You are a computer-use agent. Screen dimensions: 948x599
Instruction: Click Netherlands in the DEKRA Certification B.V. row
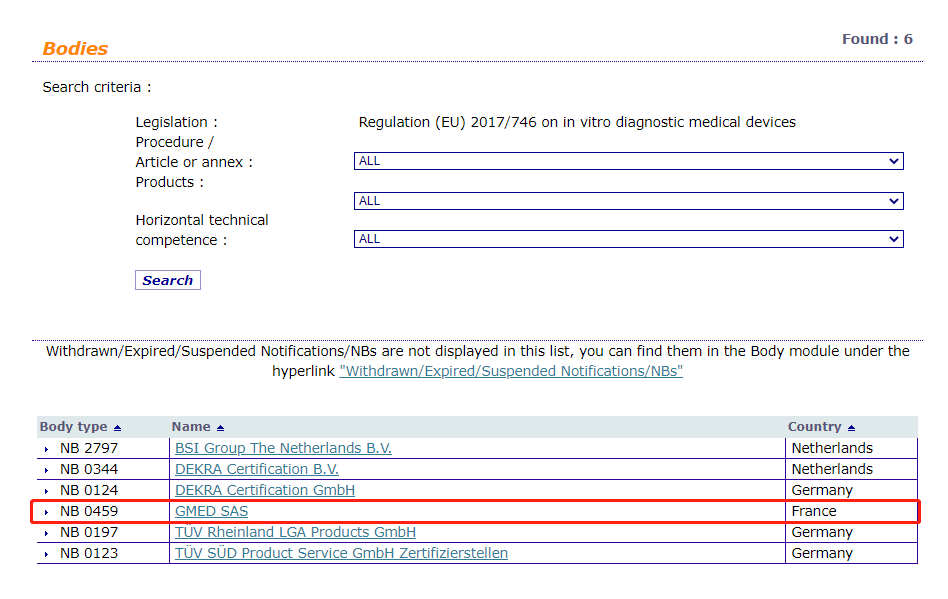[x=832, y=470]
